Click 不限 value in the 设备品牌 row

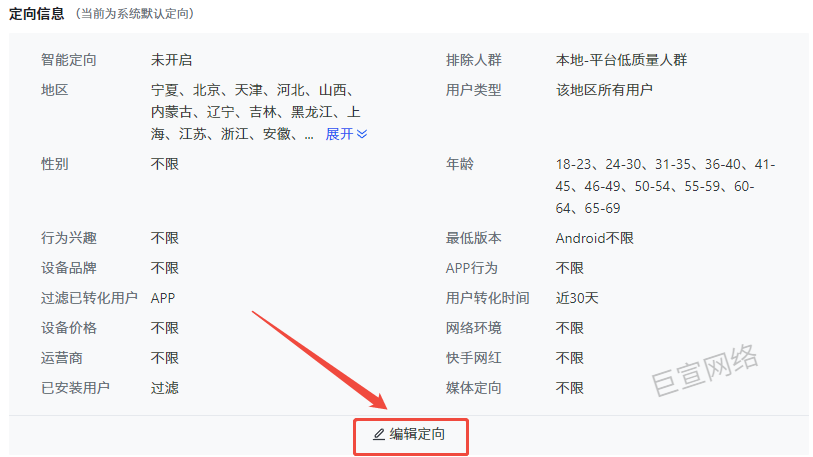click(164, 268)
